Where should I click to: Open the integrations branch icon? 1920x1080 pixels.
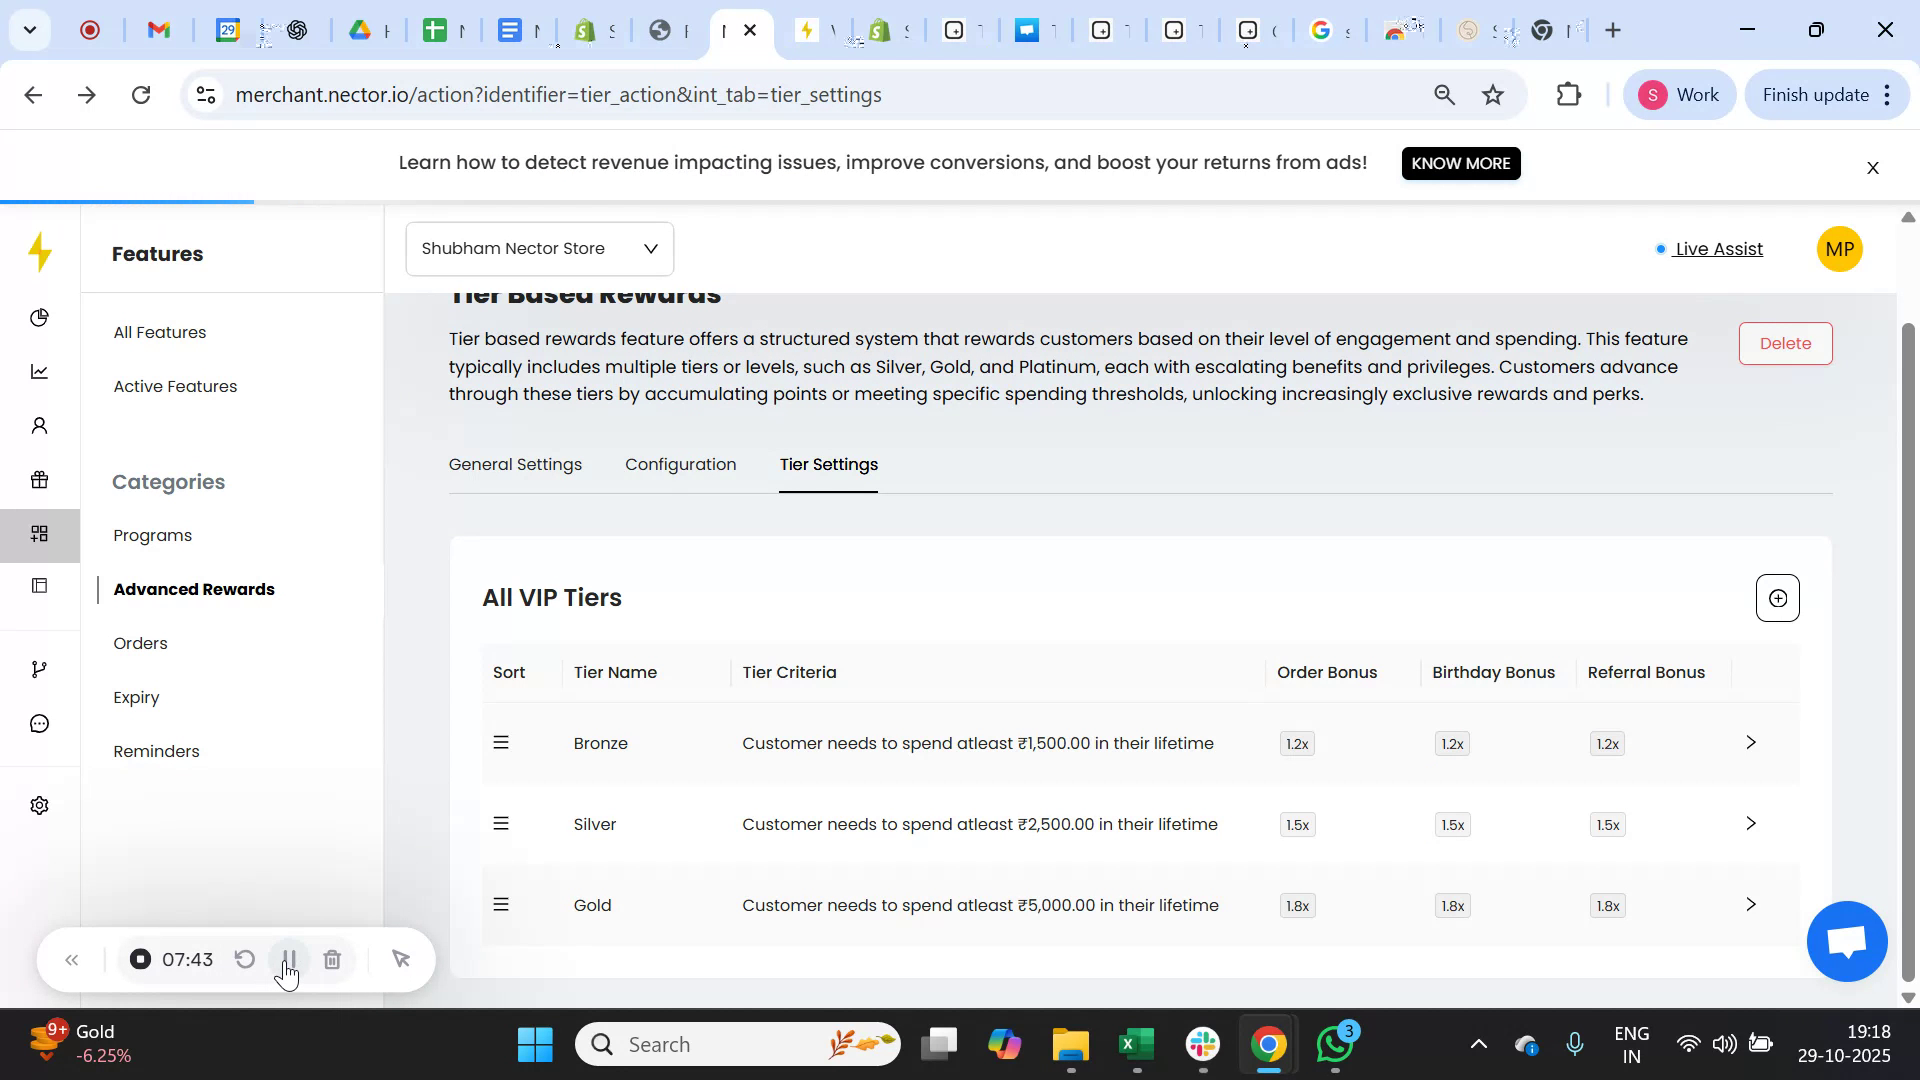(x=39, y=668)
